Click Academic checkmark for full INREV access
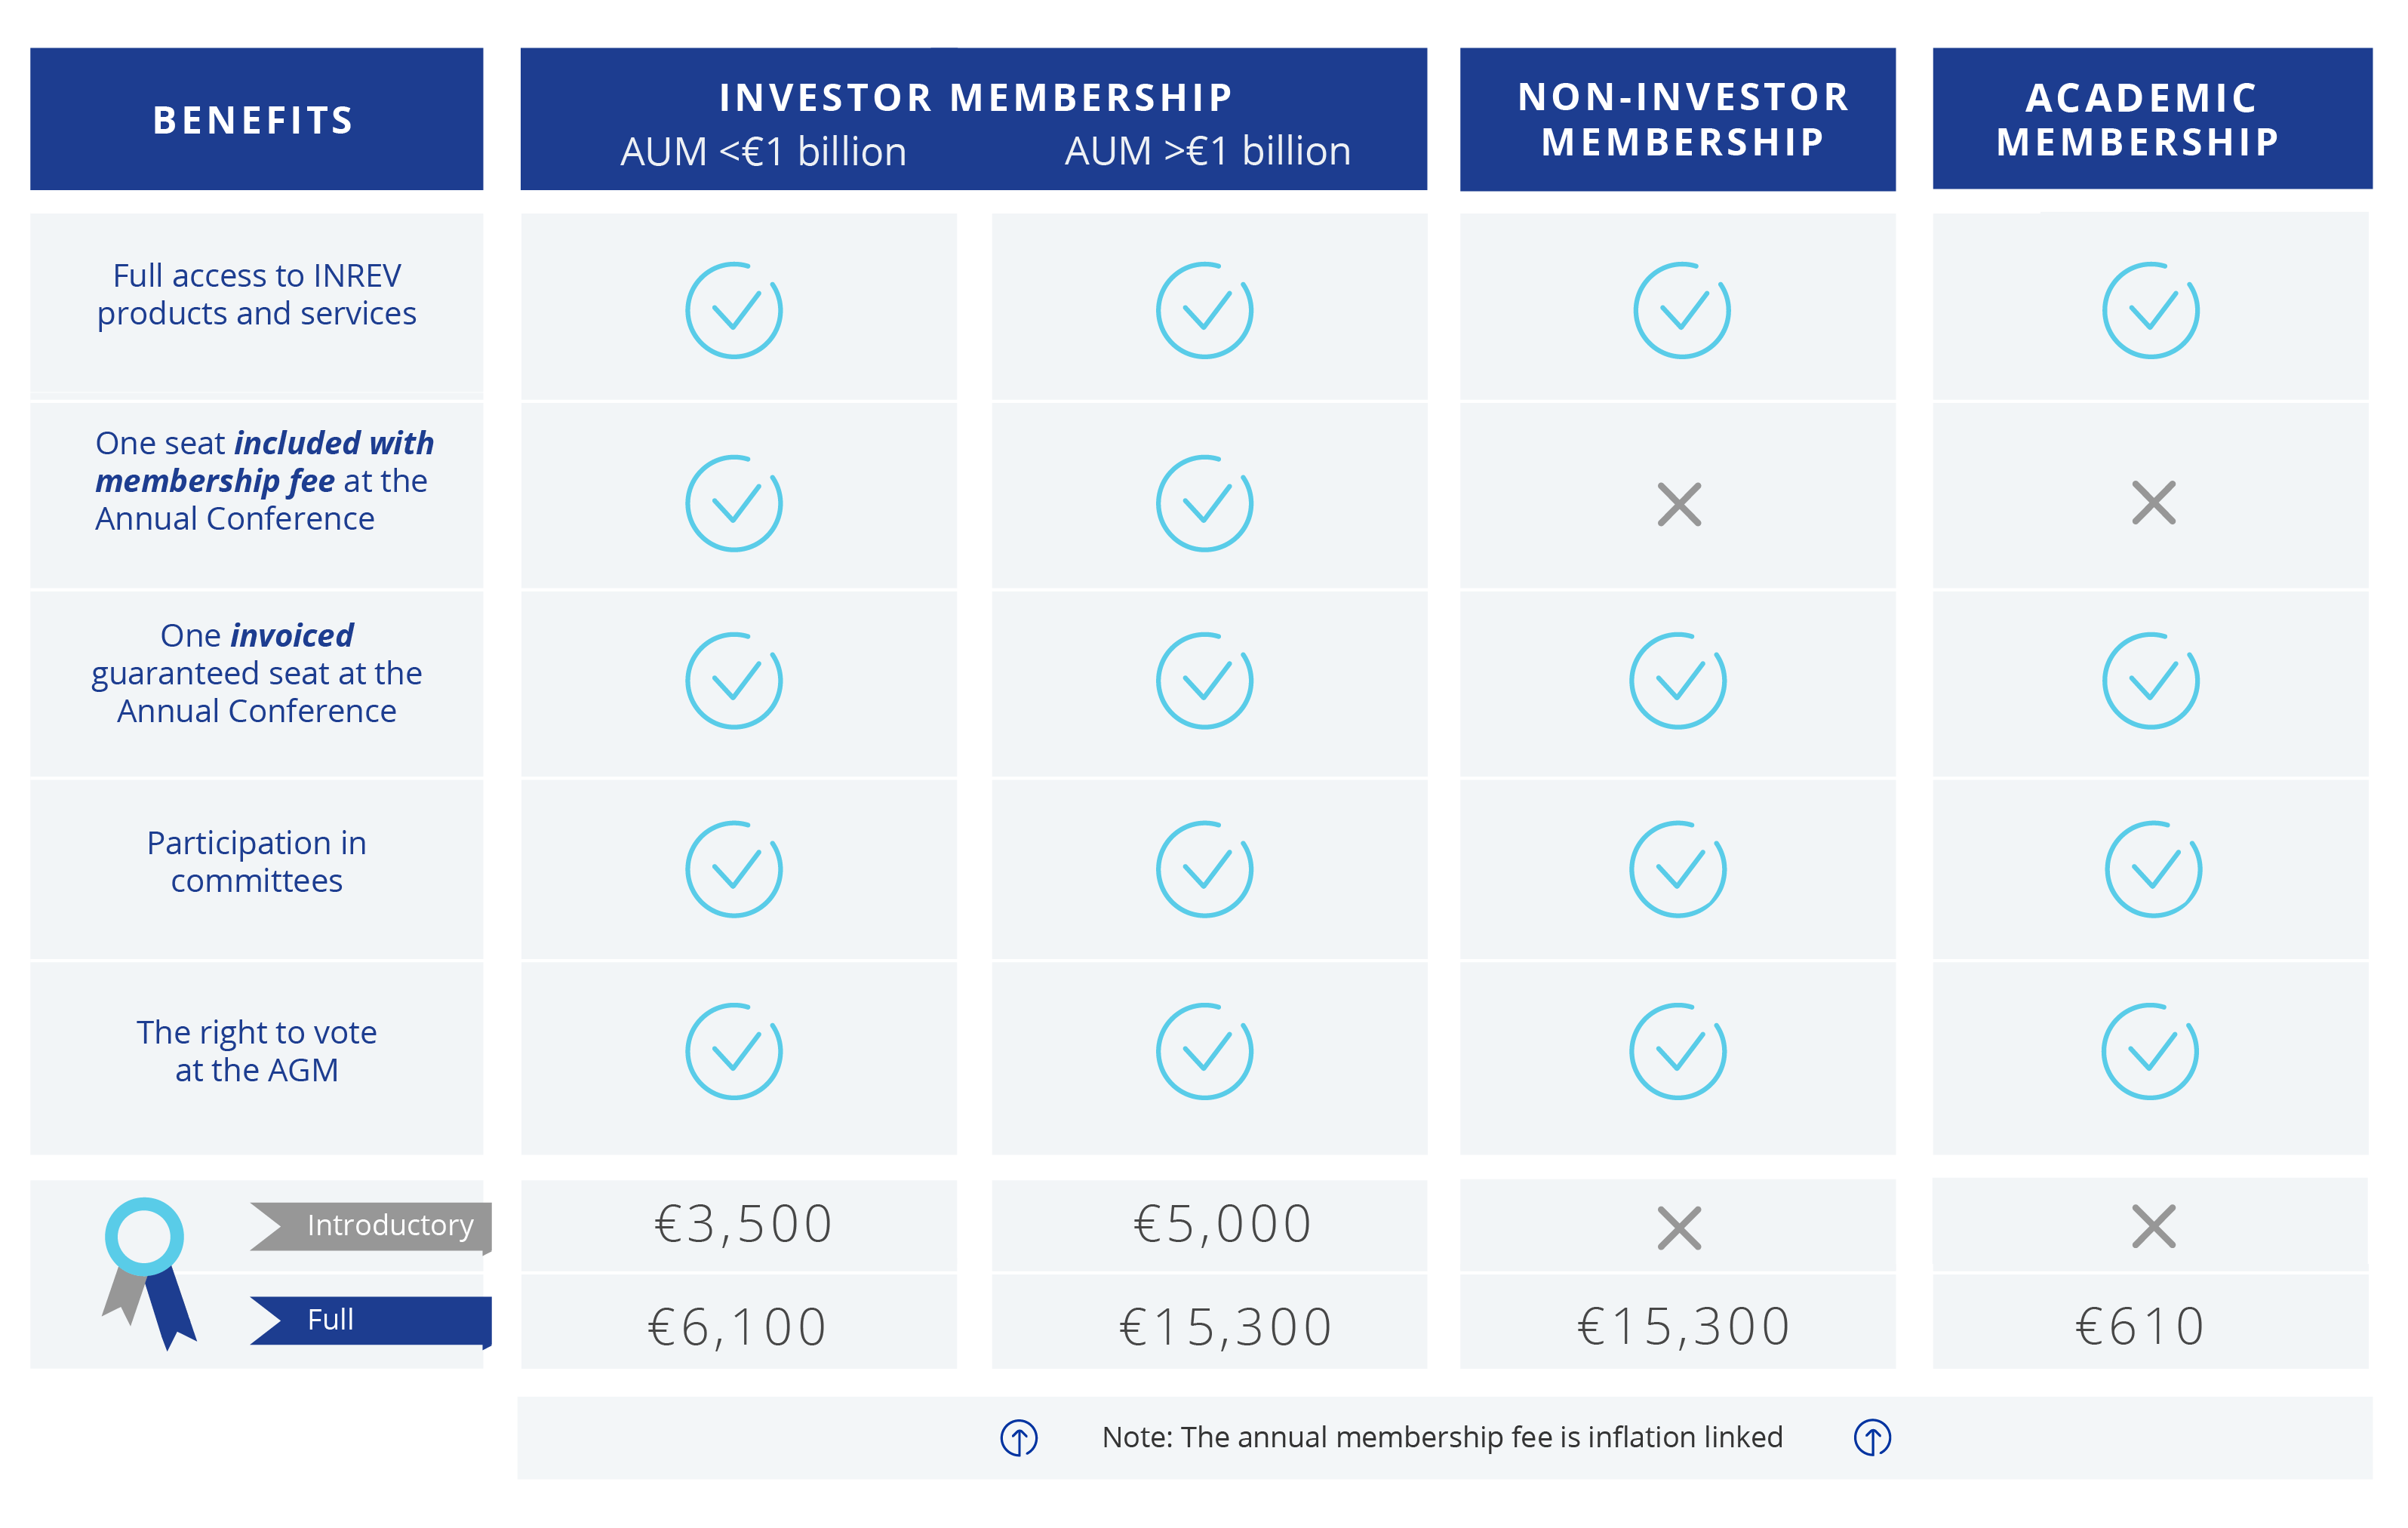The image size is (2408, 1528). 2150,311
